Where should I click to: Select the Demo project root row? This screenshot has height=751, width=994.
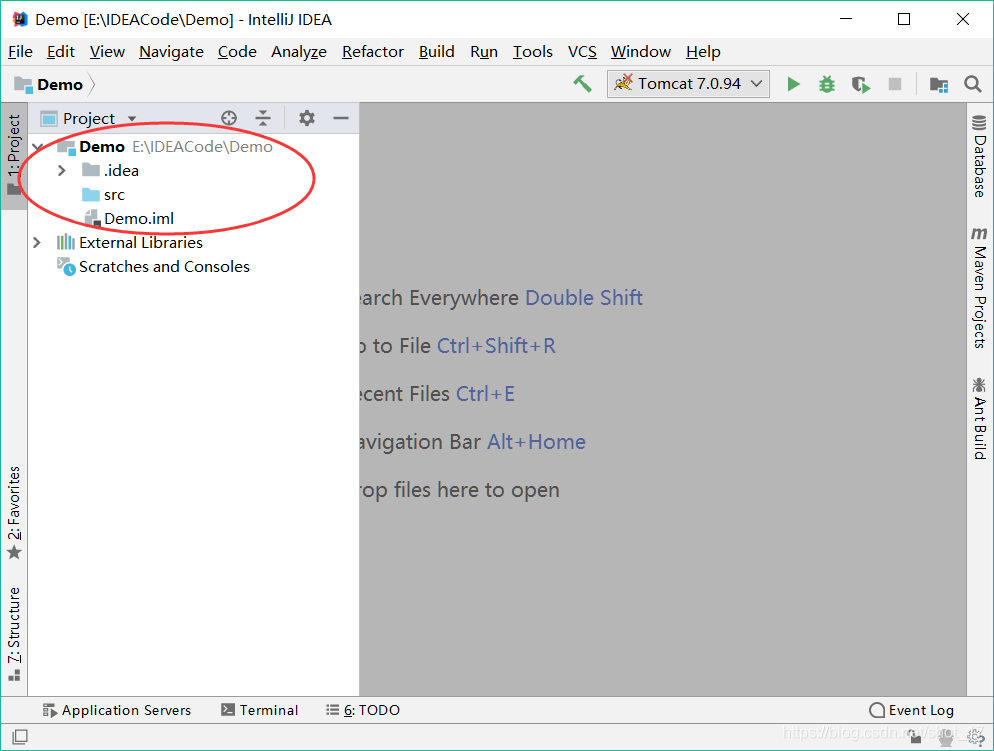193,147
